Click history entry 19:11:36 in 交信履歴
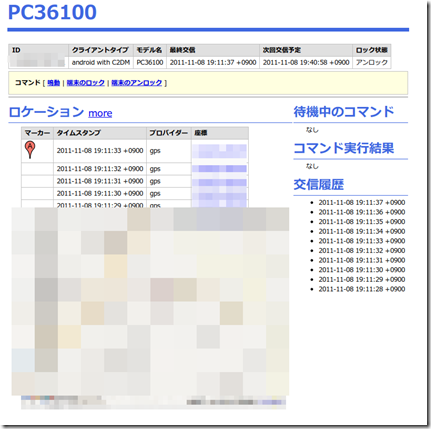 click(362, 212)
